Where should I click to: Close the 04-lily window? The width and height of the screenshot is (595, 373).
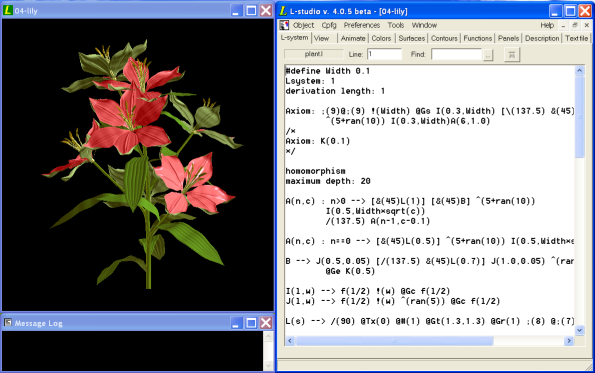266,11
